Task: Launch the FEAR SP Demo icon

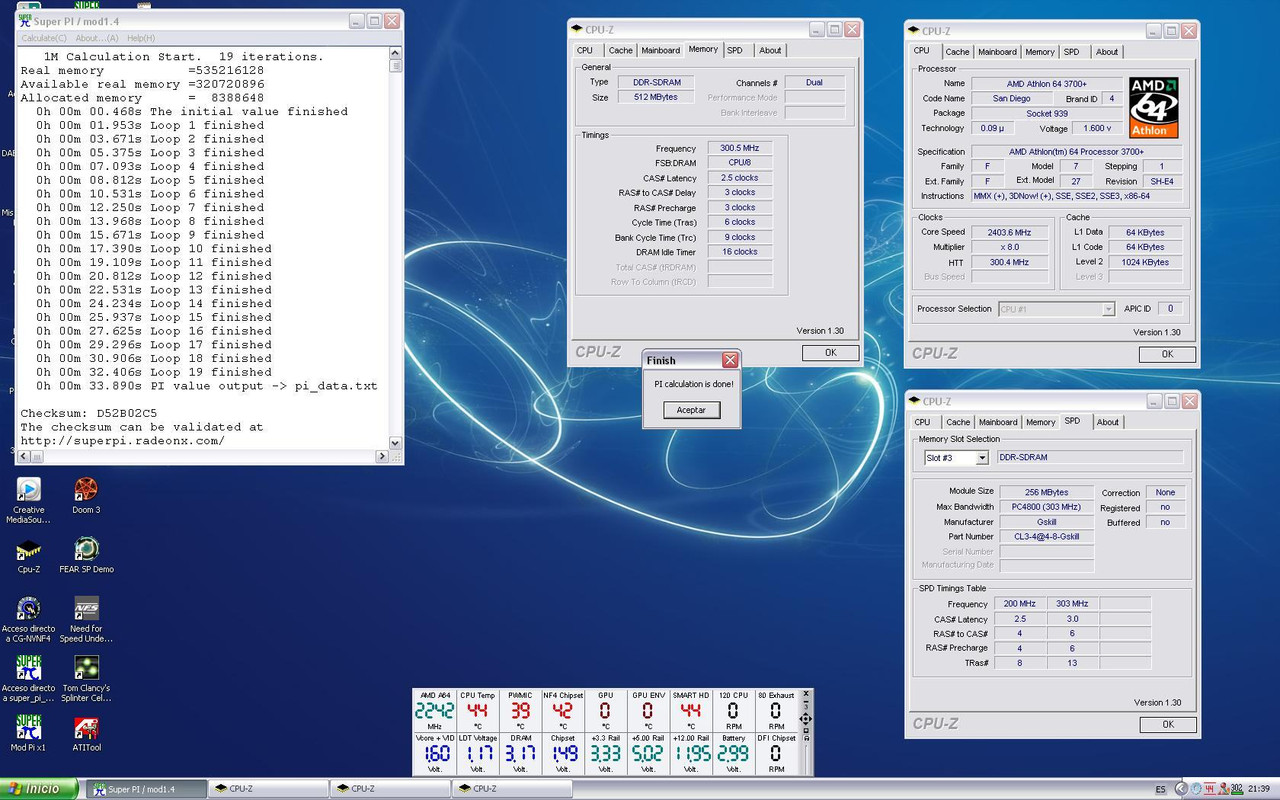Action: [x=86, y=549]
